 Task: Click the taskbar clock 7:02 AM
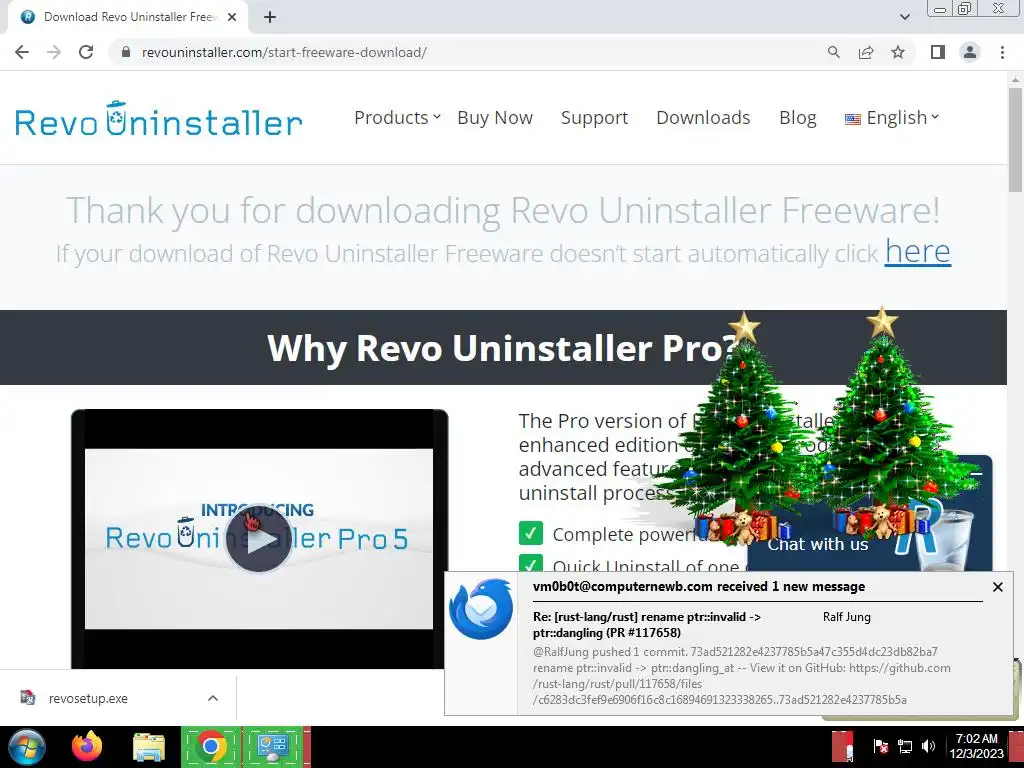click(x=976, y=746)
